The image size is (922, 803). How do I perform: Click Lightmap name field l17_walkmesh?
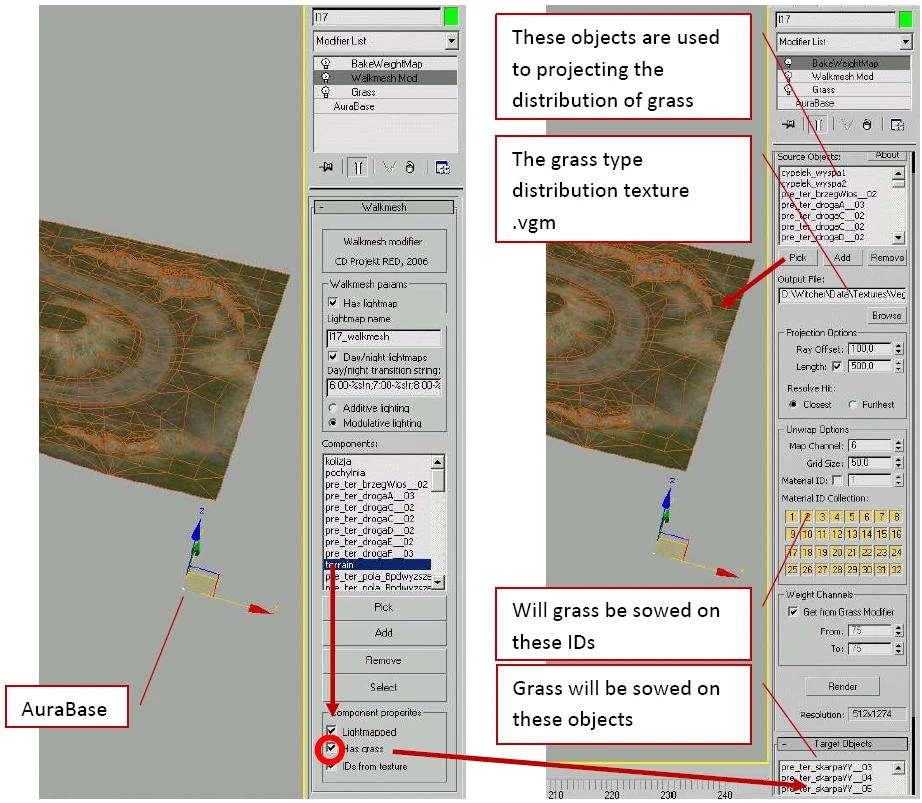pyautogui.click(x=383, y=337)
